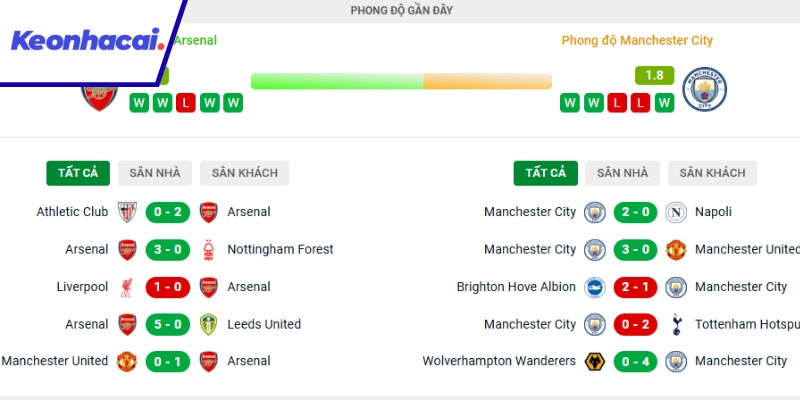Click the Manchester City 1.8 rating badge
Screen dimensions: 800x400
tap(655, 75)
